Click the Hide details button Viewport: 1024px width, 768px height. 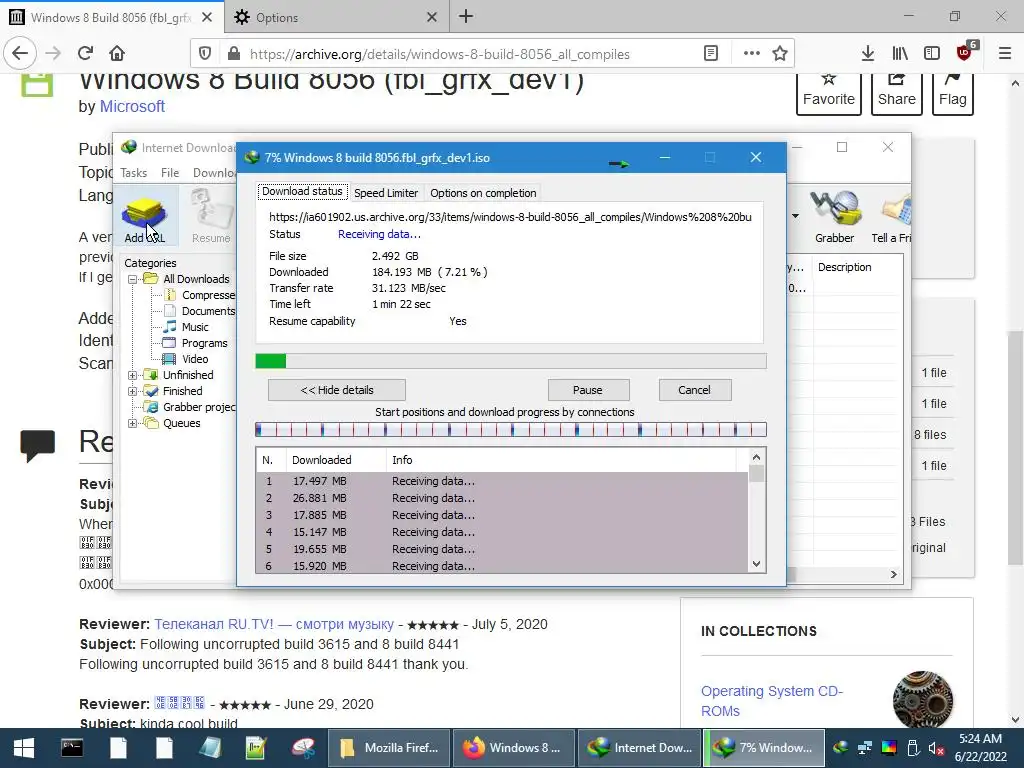tap(337, 390)
